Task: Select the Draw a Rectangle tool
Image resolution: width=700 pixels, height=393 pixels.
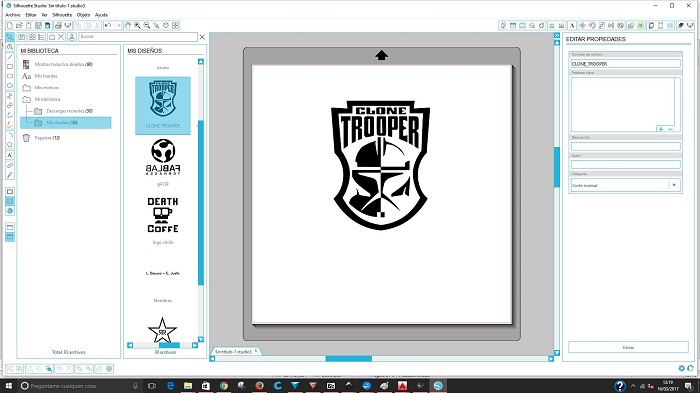Action: tap(10, 67)
